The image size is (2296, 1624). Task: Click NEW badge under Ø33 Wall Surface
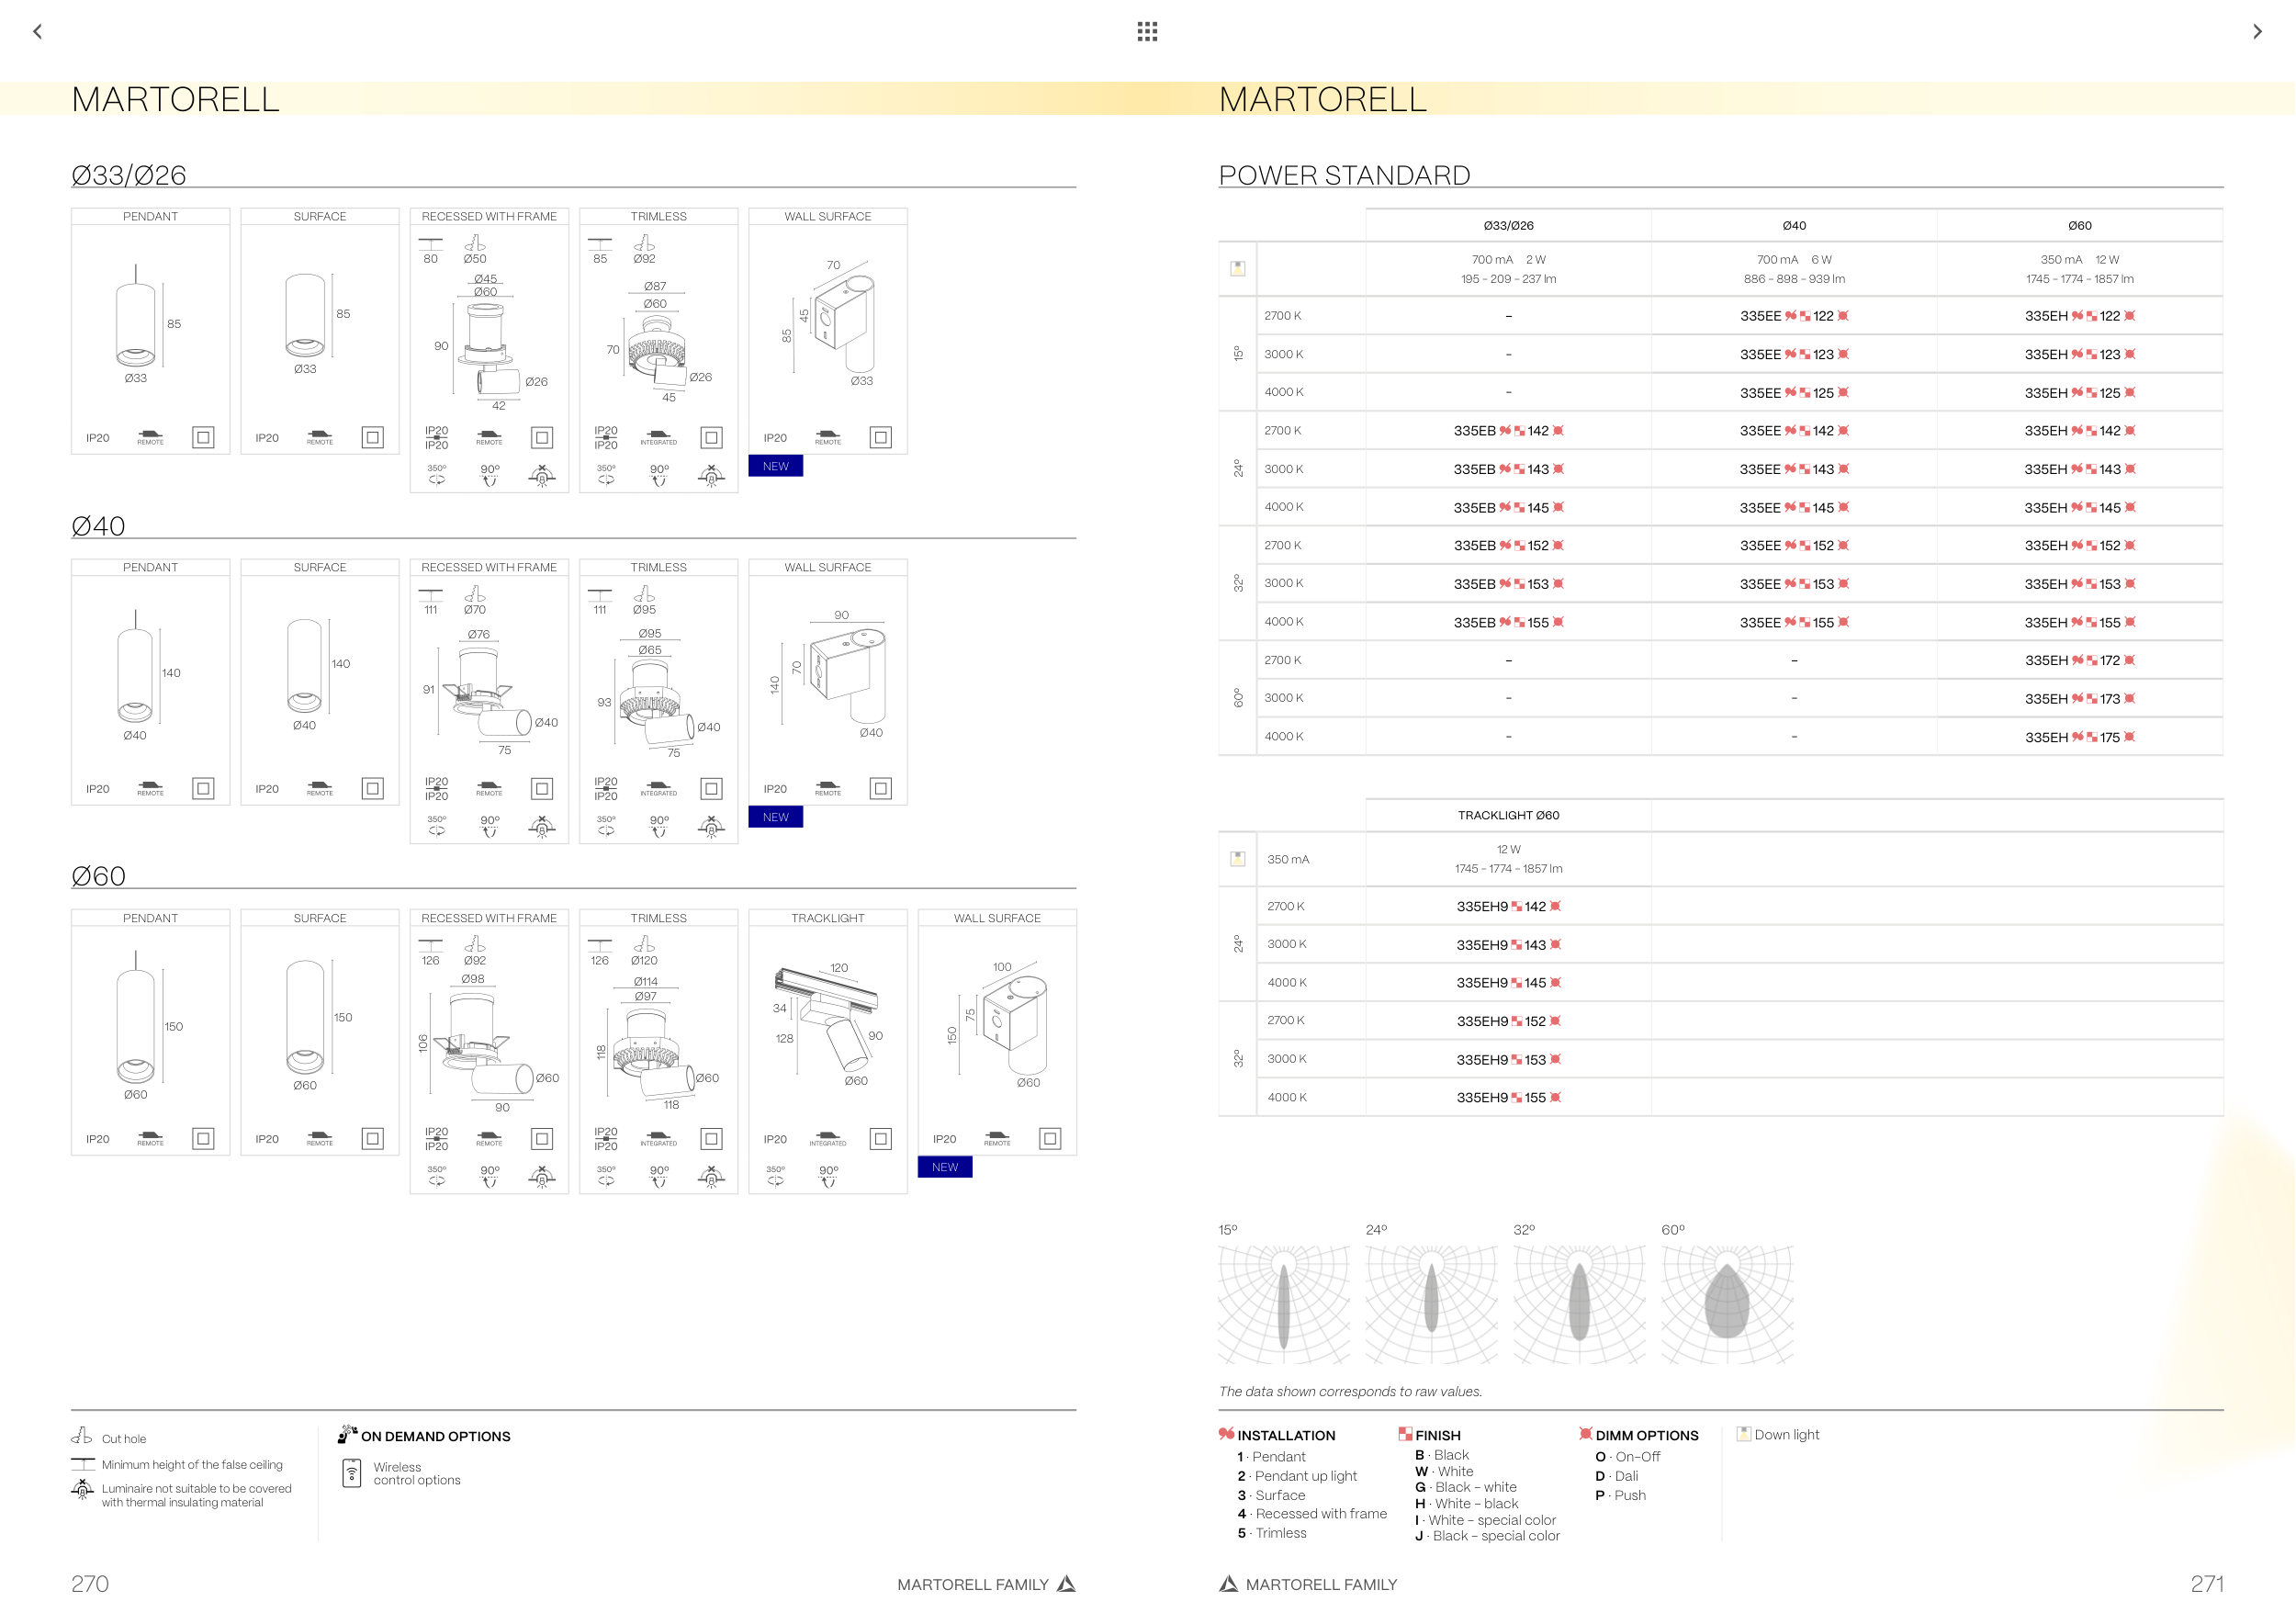(775, 466)
